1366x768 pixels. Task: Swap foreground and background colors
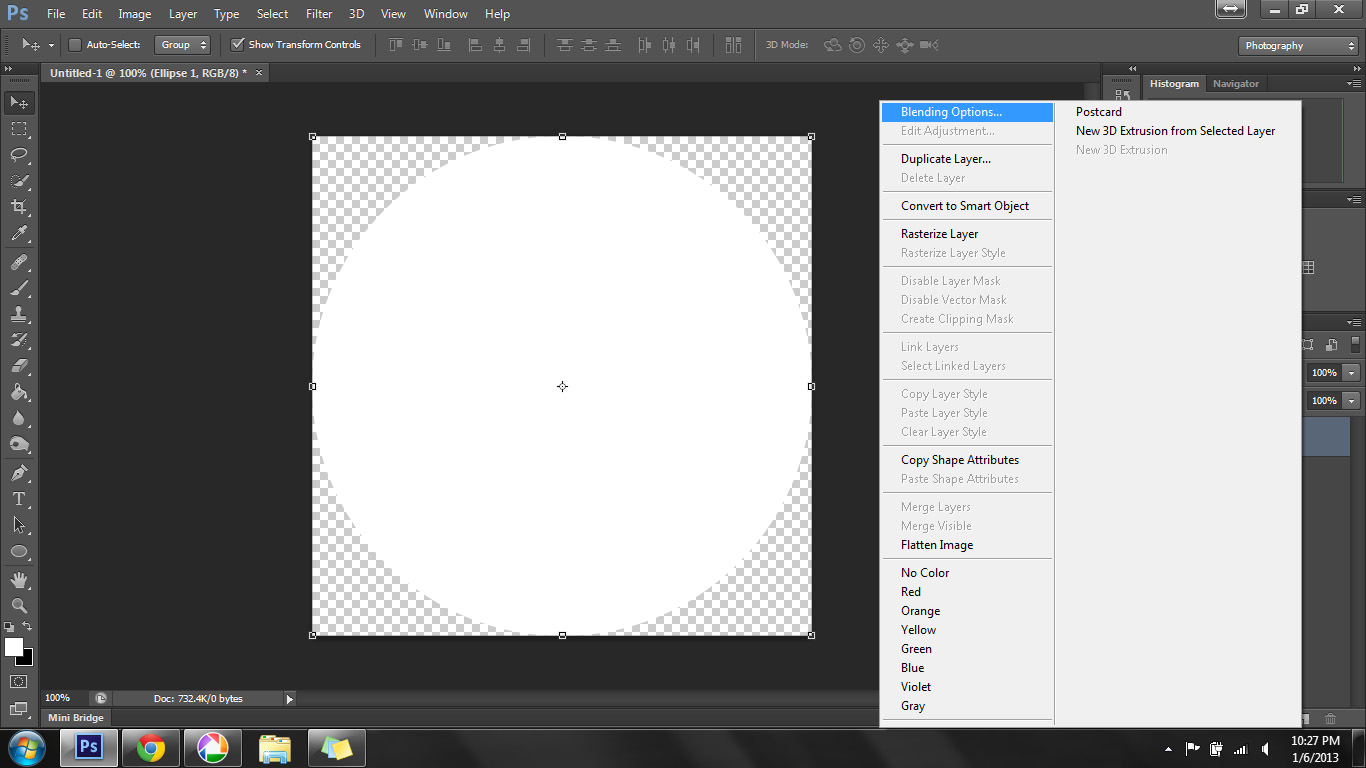(x=28, y=627)
